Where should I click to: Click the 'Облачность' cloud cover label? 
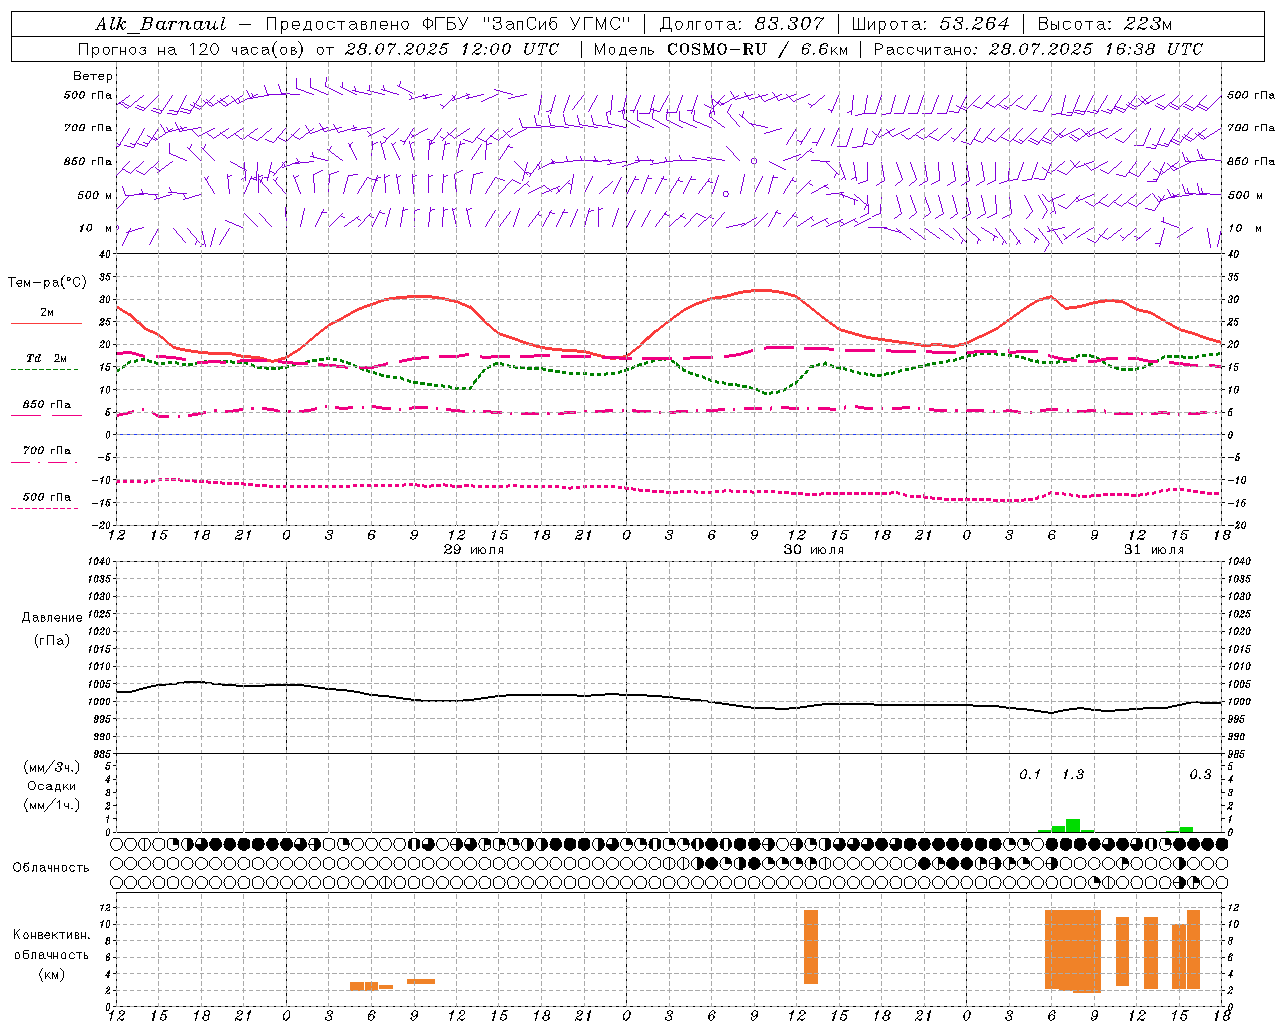click(51, 867)
